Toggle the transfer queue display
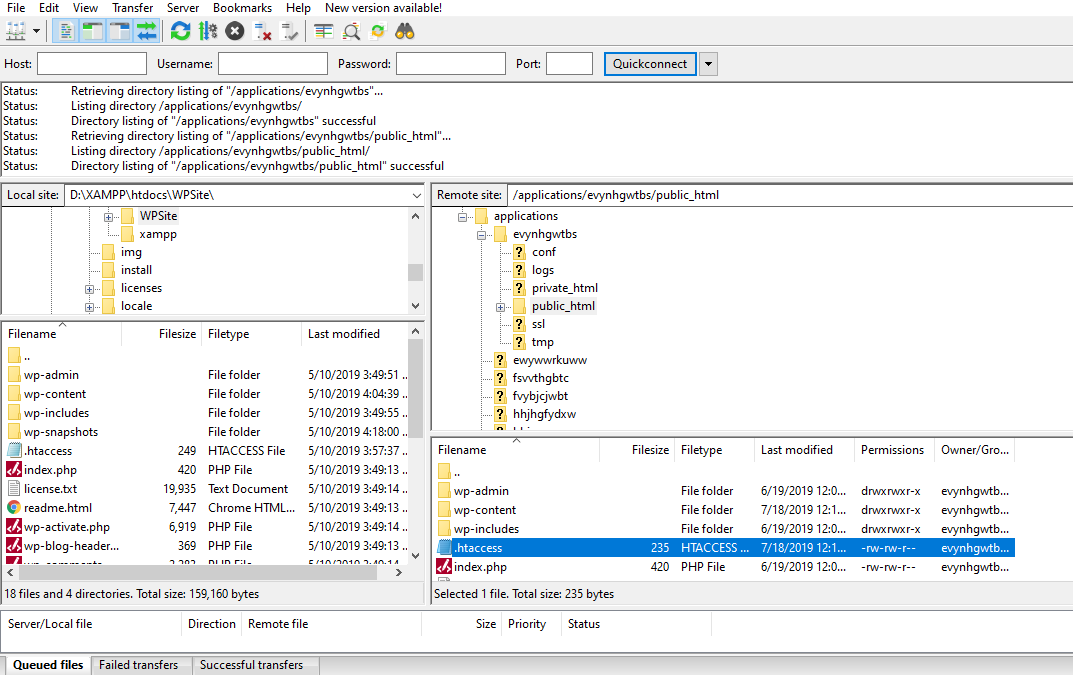 [x=146, y=31]
